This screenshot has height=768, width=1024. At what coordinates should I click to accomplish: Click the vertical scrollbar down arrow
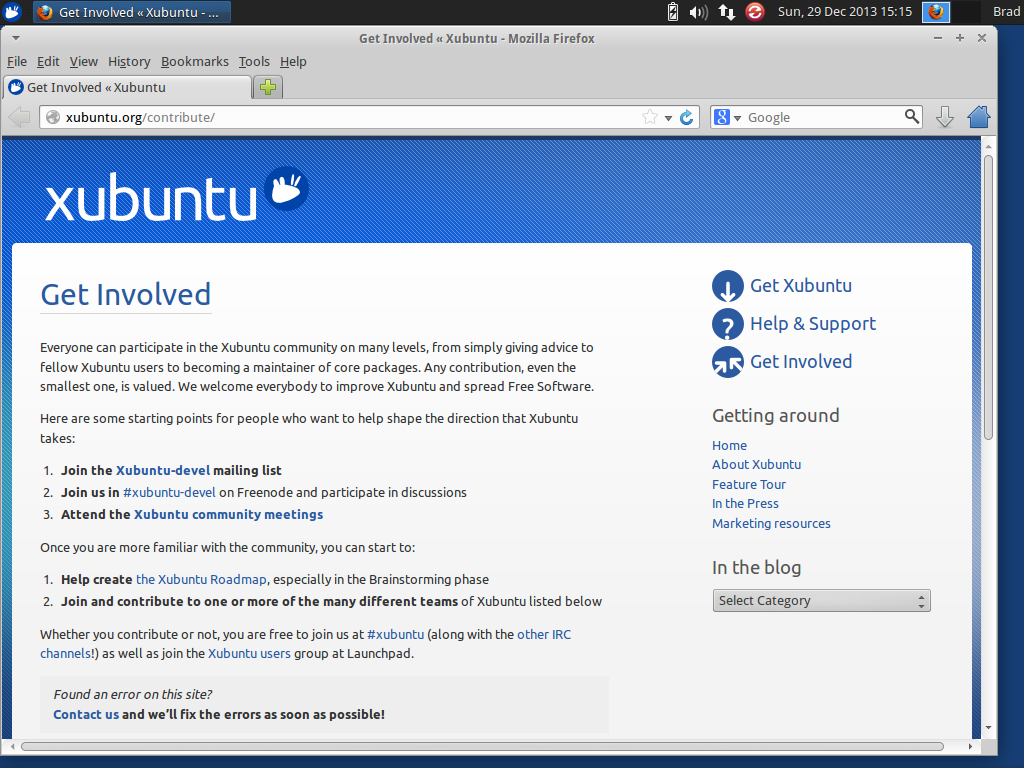pos(988,728)
